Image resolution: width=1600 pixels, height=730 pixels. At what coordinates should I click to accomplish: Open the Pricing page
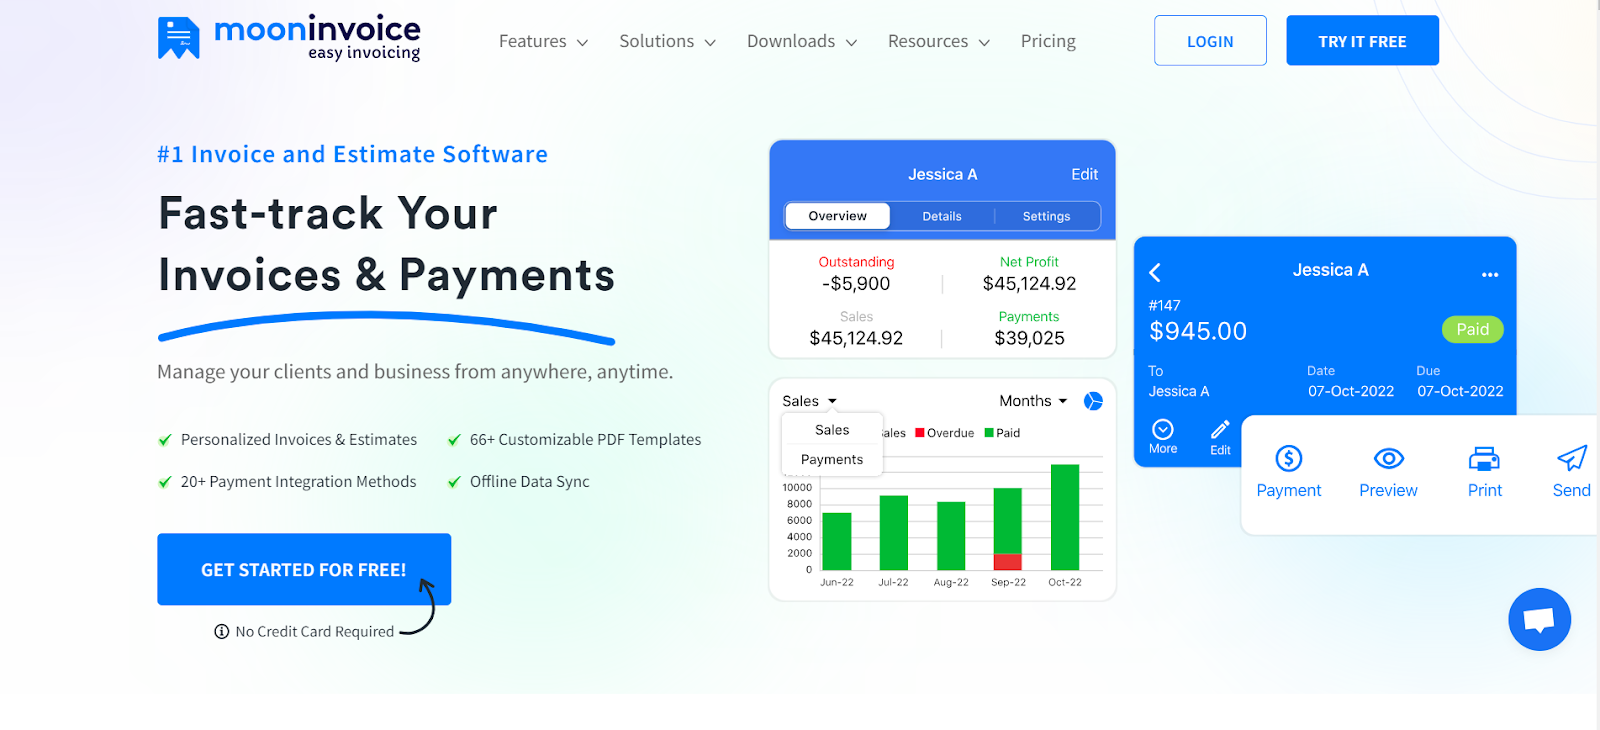coord(1048,41)
